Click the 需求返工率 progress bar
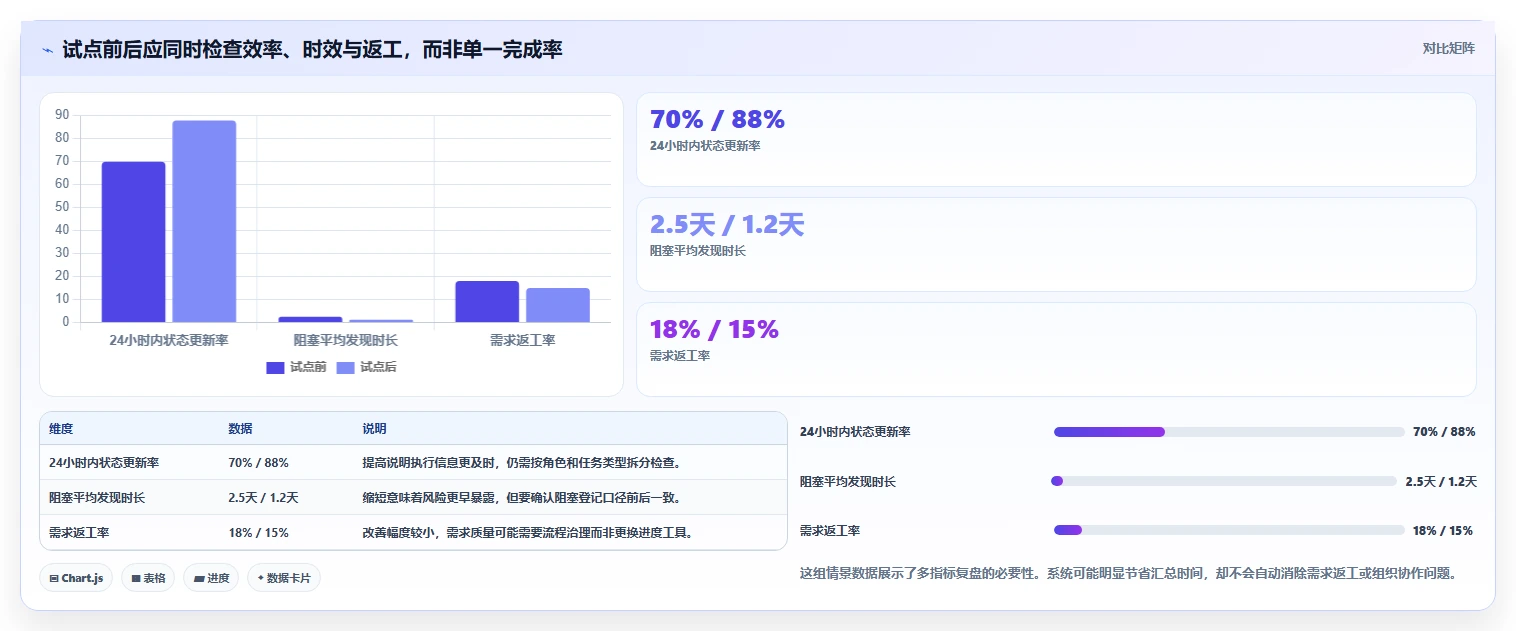Image resolution: width=1516 pixels, height=631 pixels. (x=1229, y=530)
